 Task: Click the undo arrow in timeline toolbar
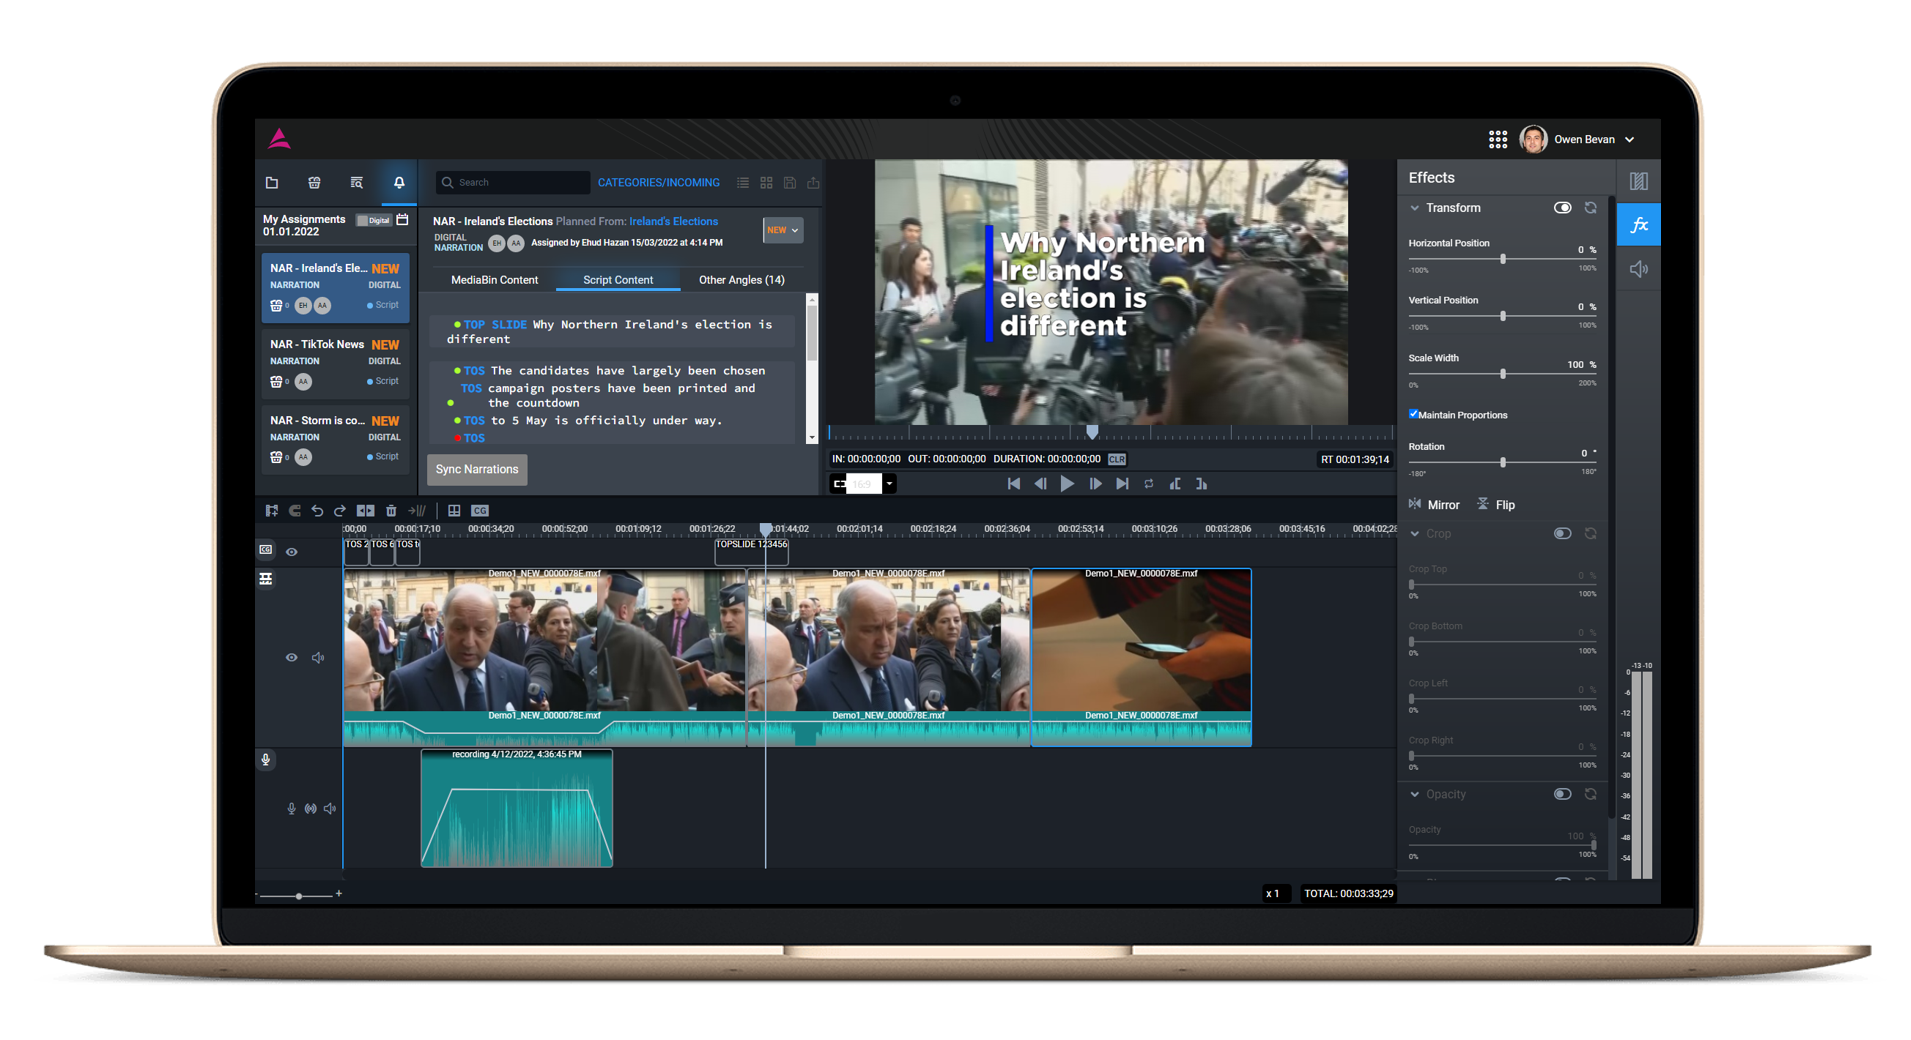click(317, 511)
